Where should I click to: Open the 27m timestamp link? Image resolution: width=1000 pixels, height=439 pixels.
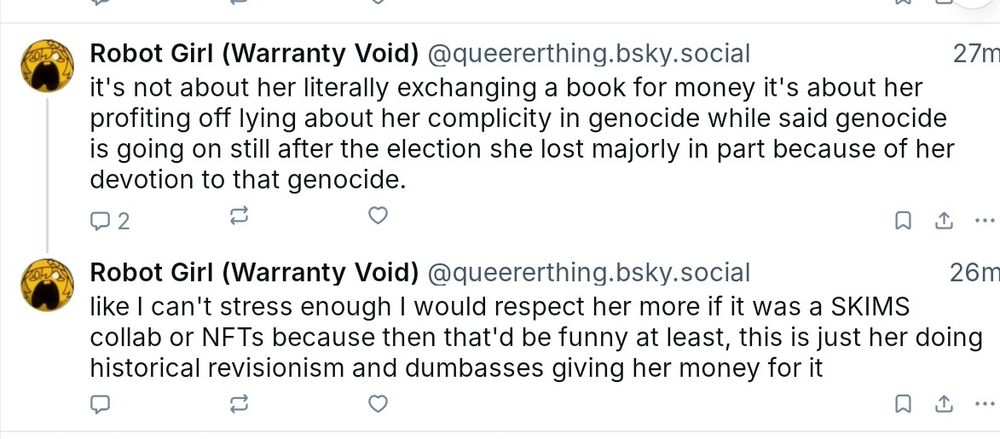point(976,53)
